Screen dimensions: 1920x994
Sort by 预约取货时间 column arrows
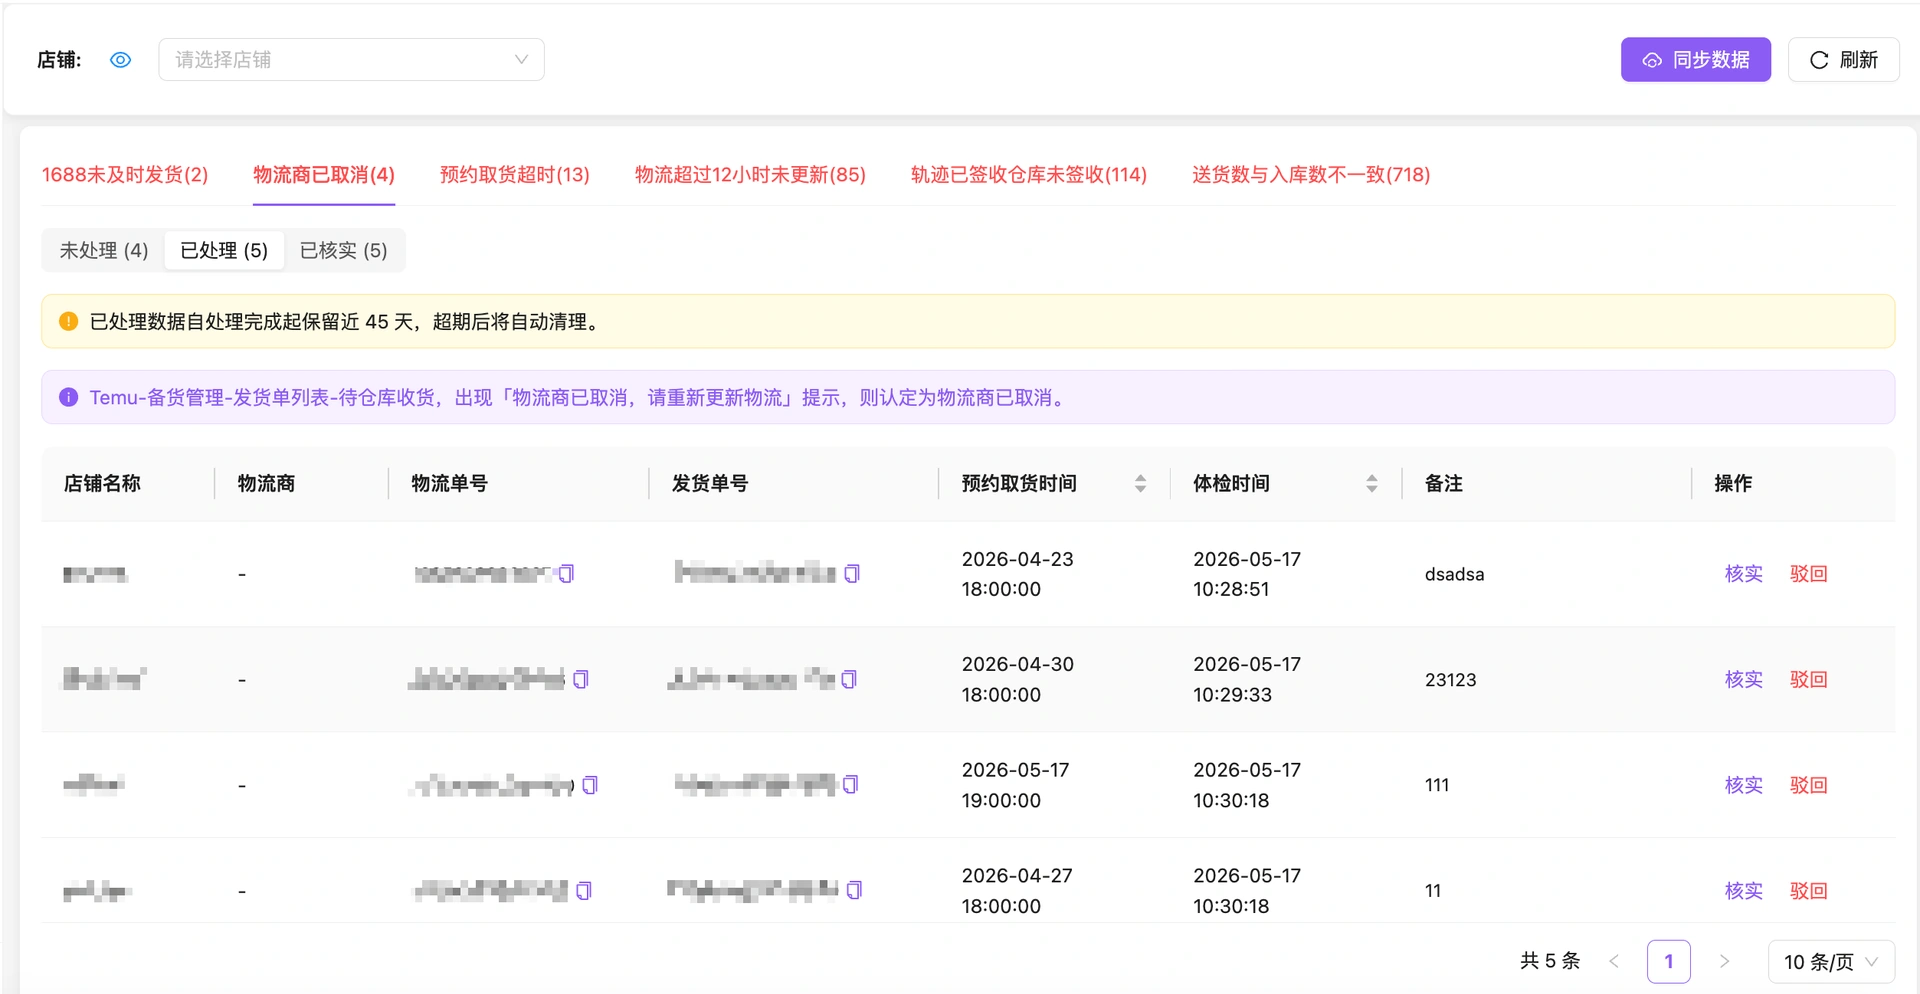[1140, 484]
